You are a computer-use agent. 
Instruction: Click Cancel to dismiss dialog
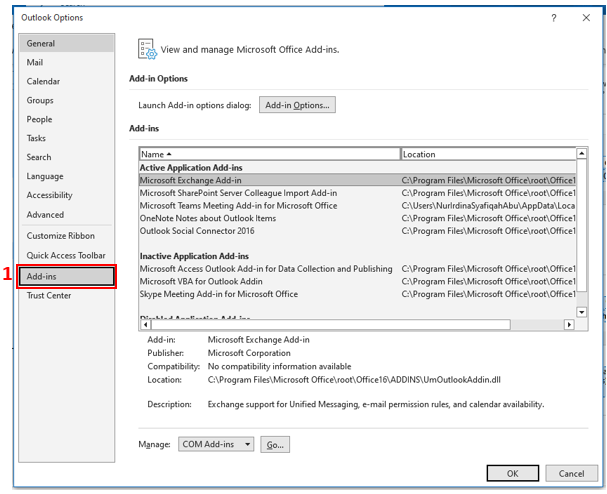pyautogui.click(x=571, y=473)
